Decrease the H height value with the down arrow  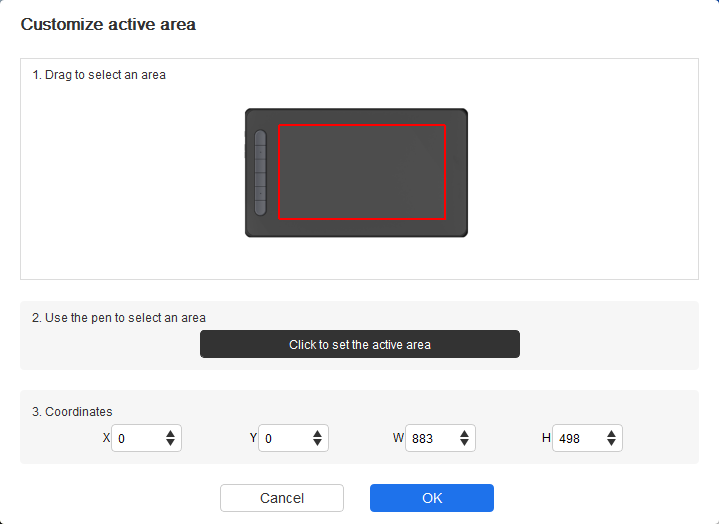(x=611, y=442)
